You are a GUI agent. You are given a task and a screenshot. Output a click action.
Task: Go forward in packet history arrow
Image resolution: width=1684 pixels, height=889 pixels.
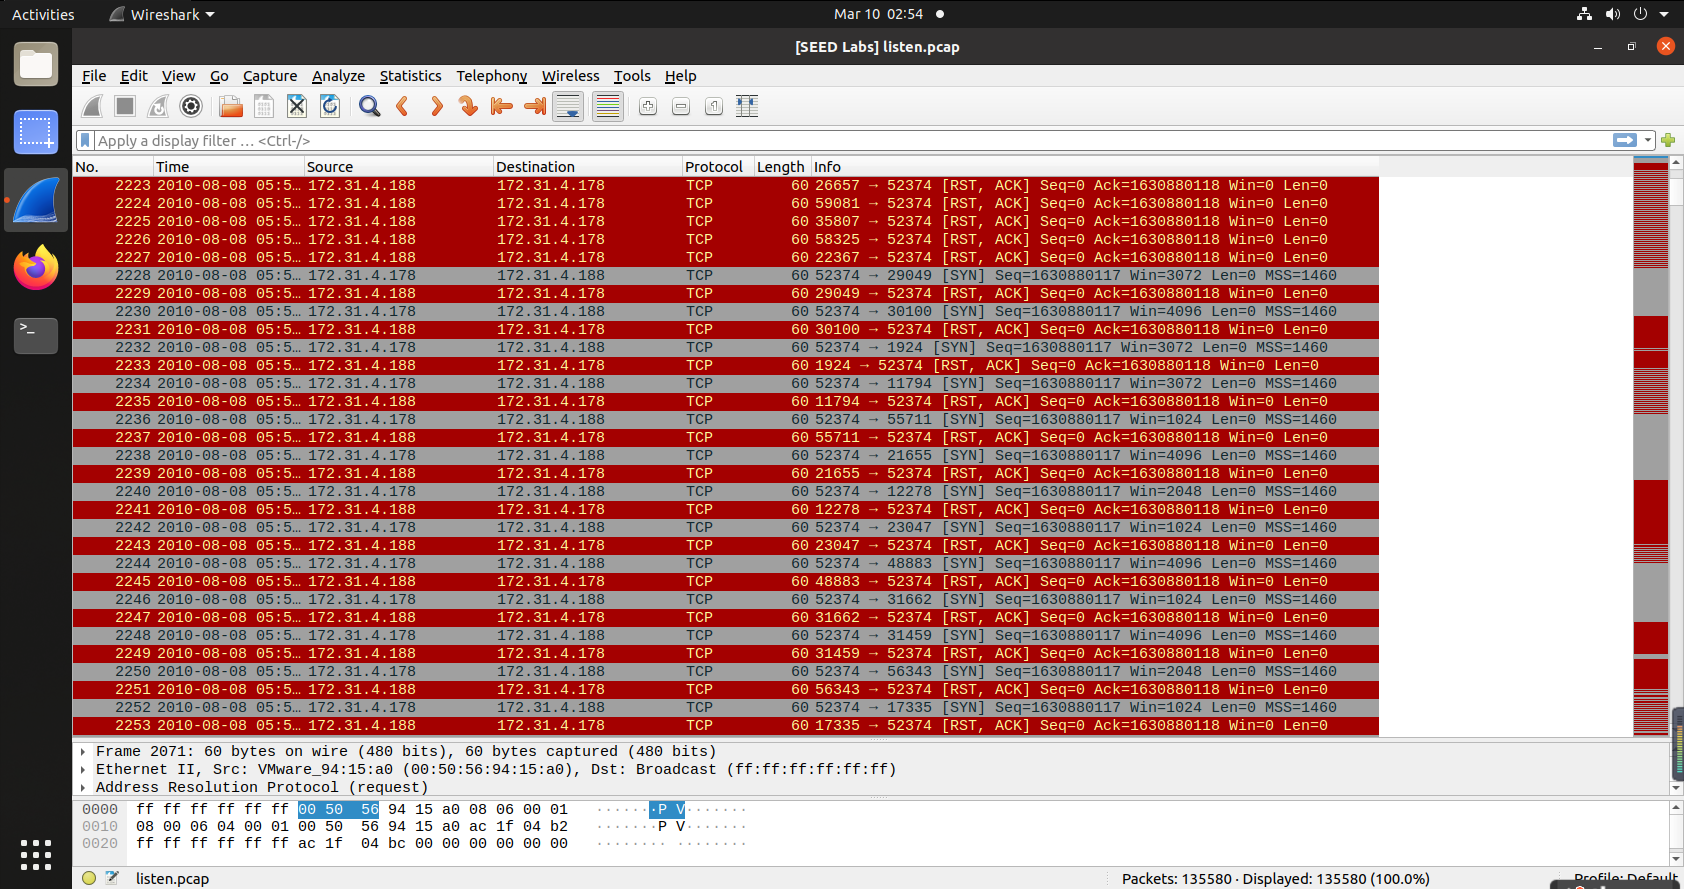pos(435,106)
